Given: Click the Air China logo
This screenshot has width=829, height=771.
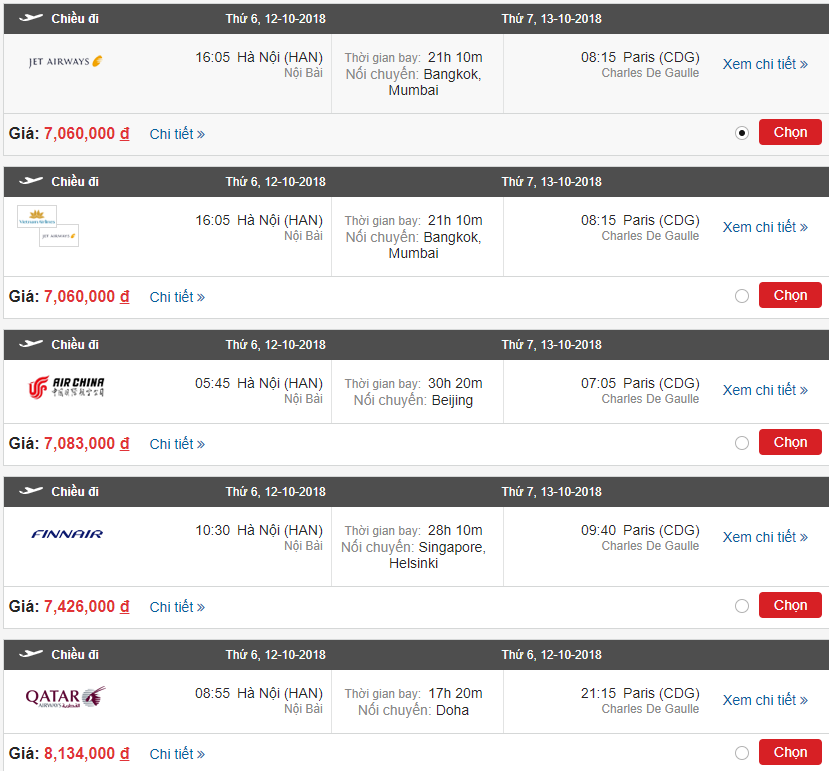Looking at the screenshot, I should [x=67, y=387].
